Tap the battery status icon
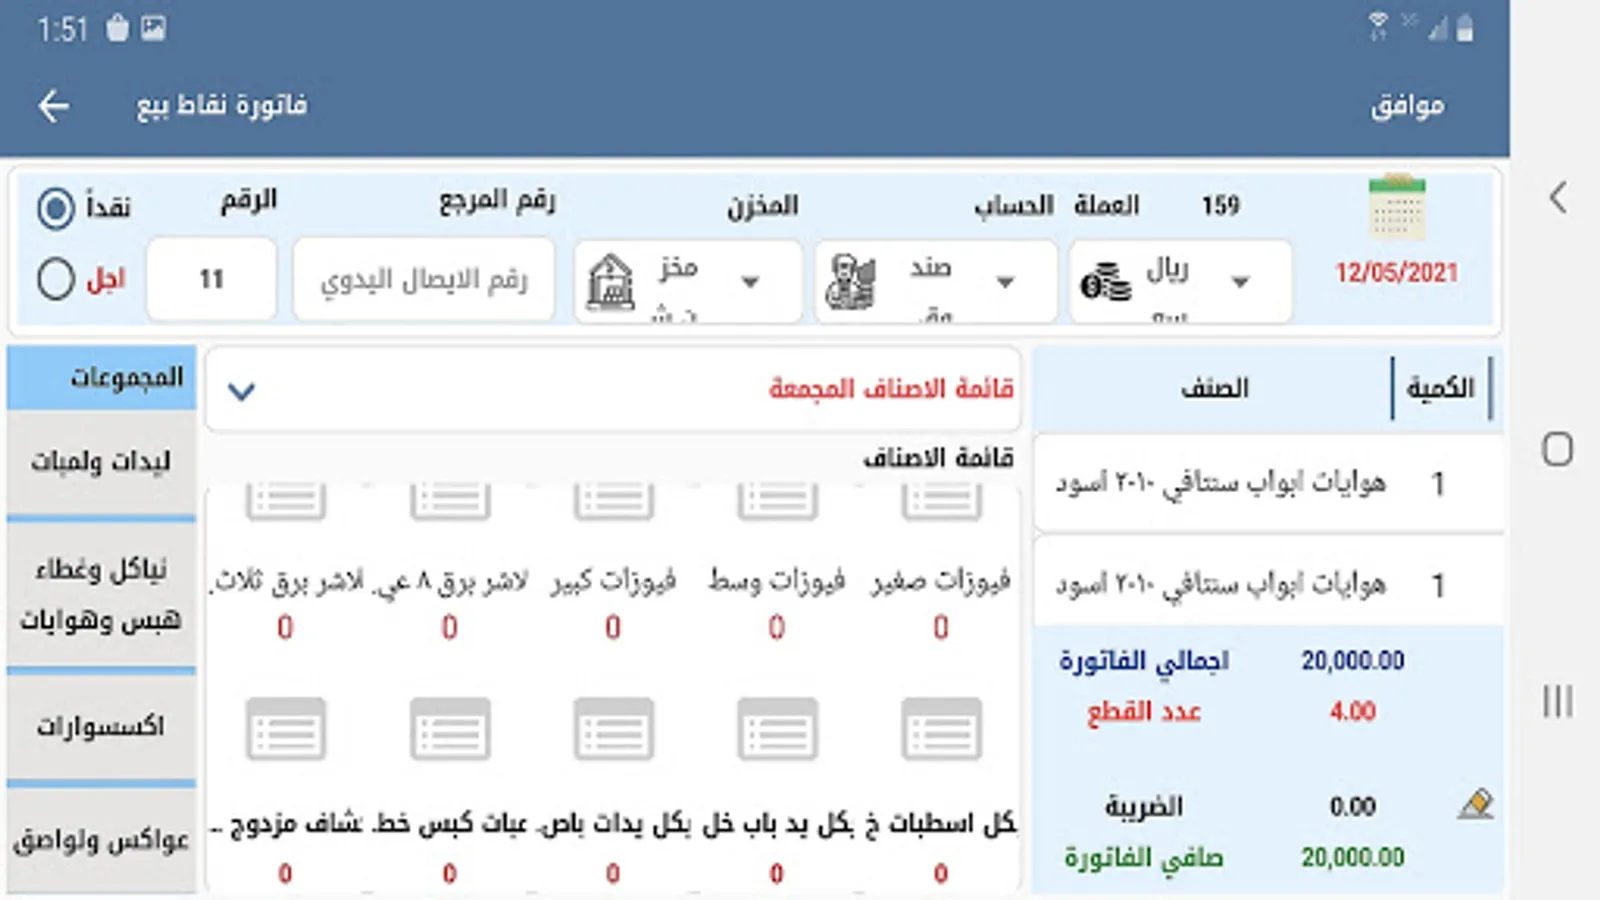The height and width of the screenshot is (900, 1600). (1465, 29)
